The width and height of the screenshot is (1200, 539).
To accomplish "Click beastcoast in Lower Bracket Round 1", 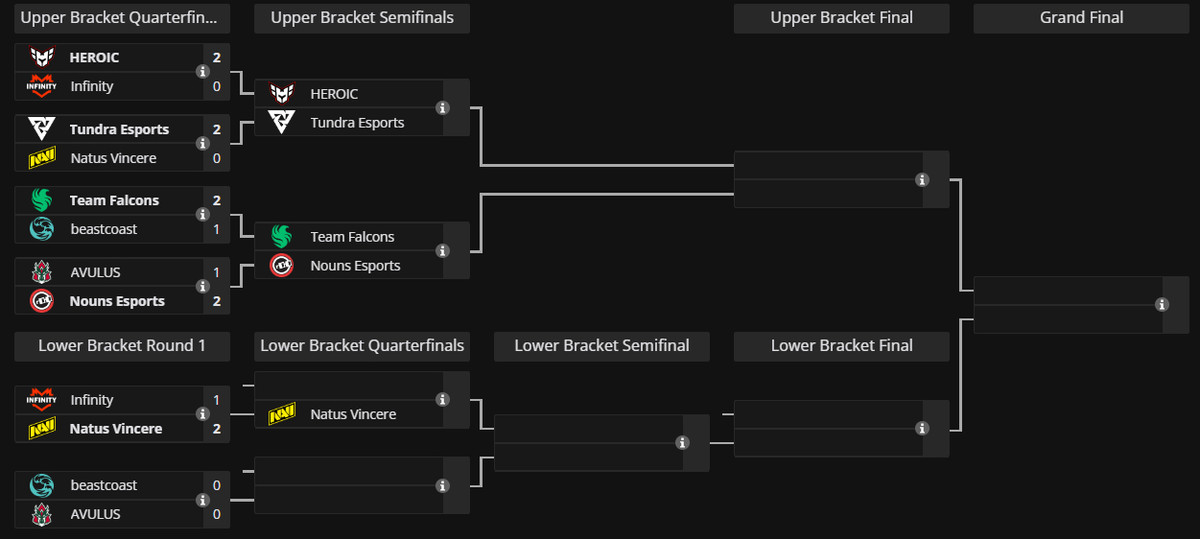I will pos(104,485).
